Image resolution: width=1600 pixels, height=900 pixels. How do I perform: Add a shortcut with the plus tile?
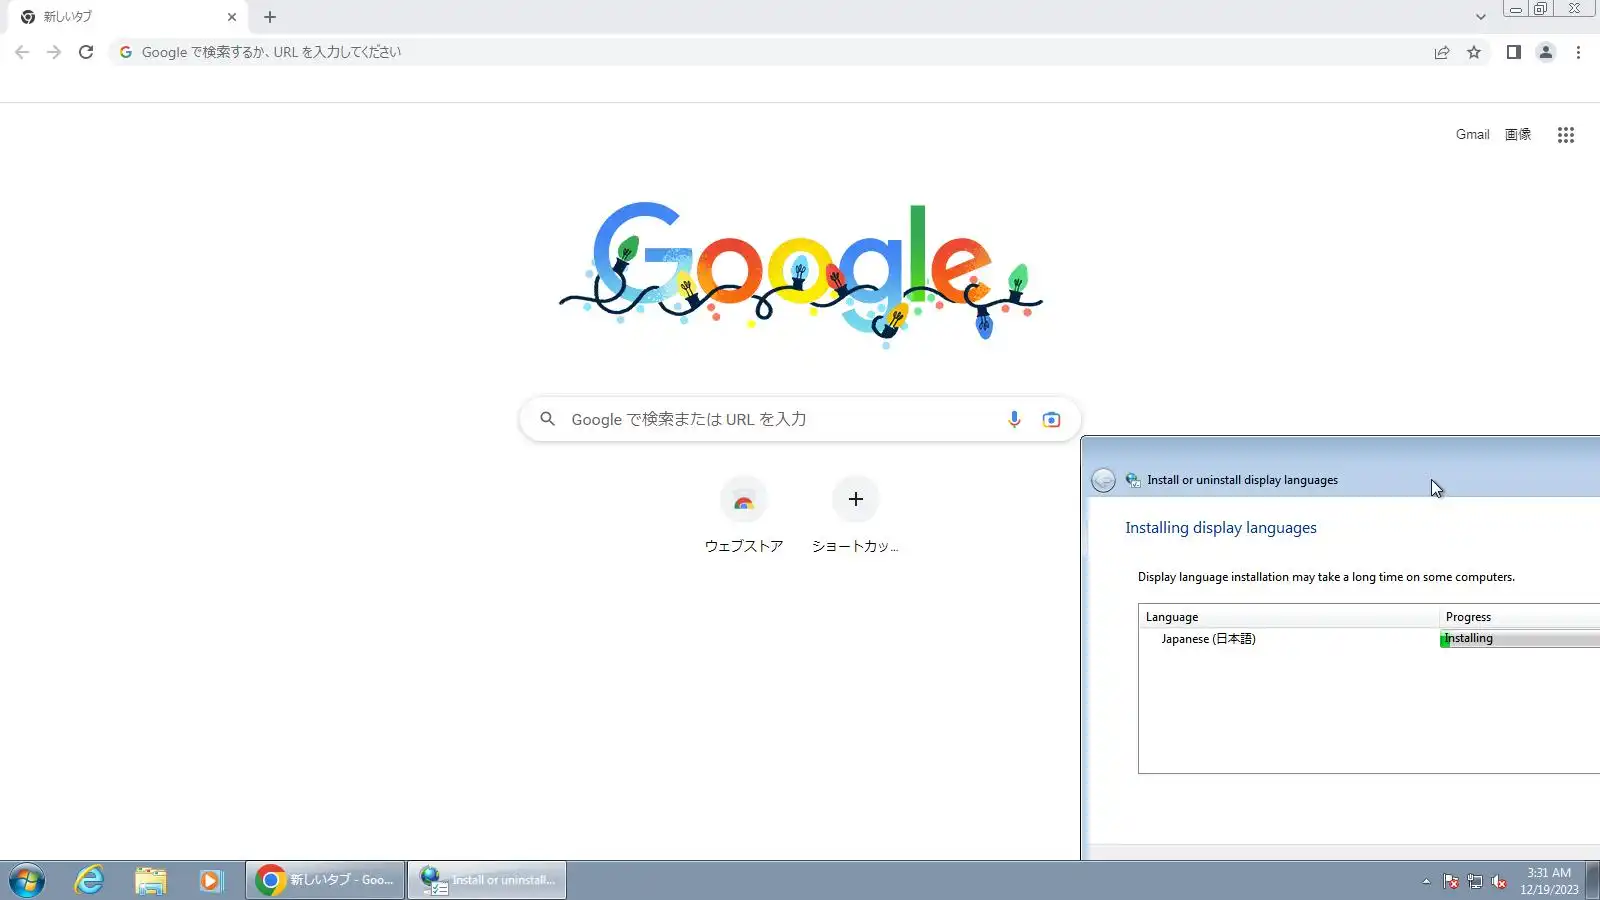pyautogui.click(x=855, y=516)
